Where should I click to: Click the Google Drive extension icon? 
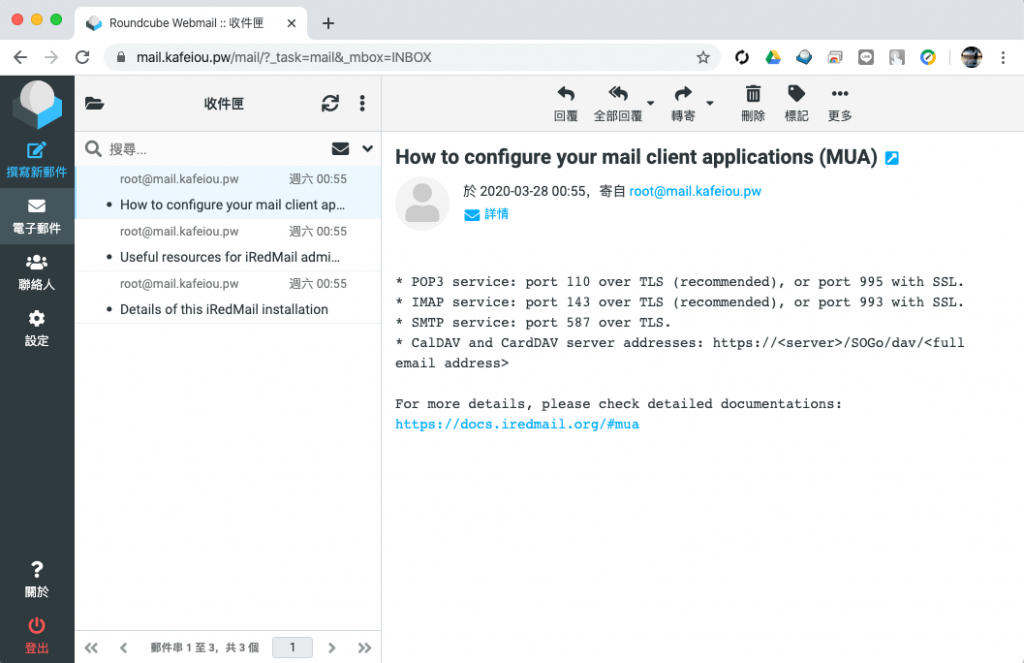[773, 57]
